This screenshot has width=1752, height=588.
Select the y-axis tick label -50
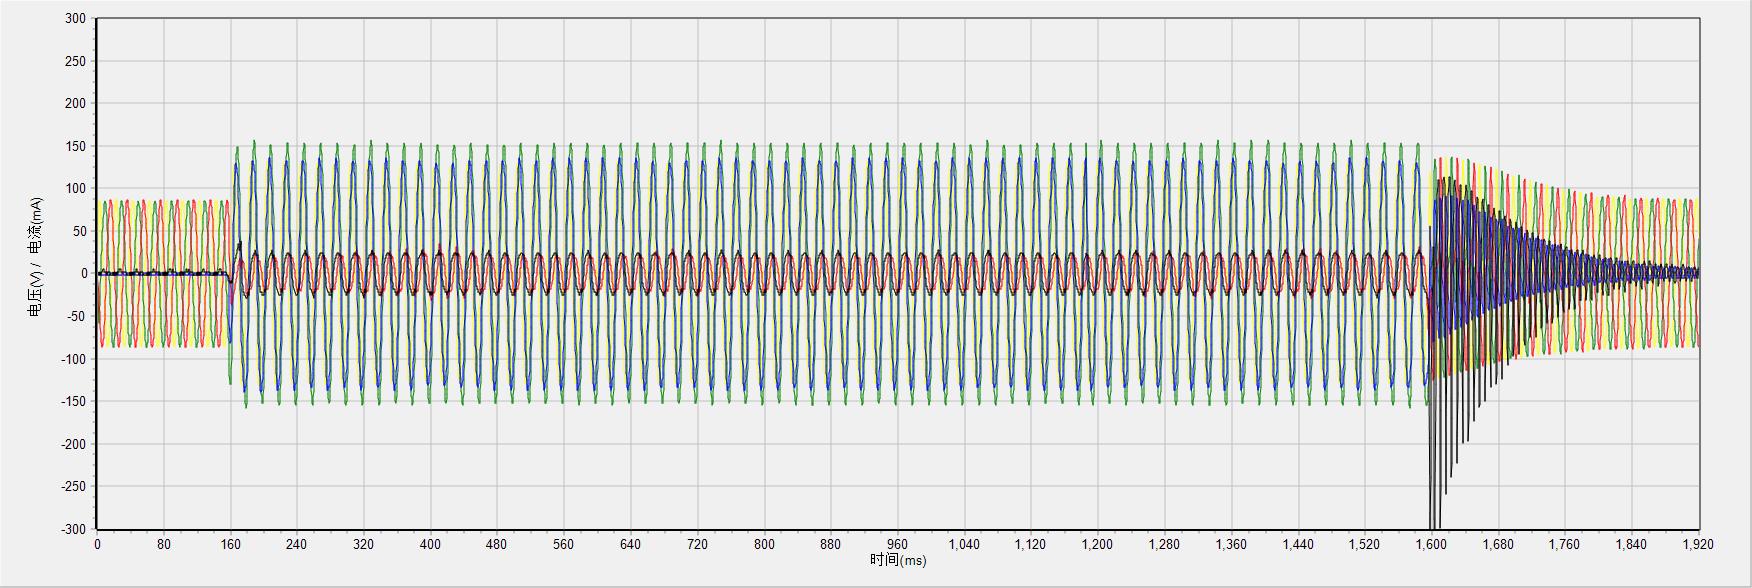[x=76, y=316]
